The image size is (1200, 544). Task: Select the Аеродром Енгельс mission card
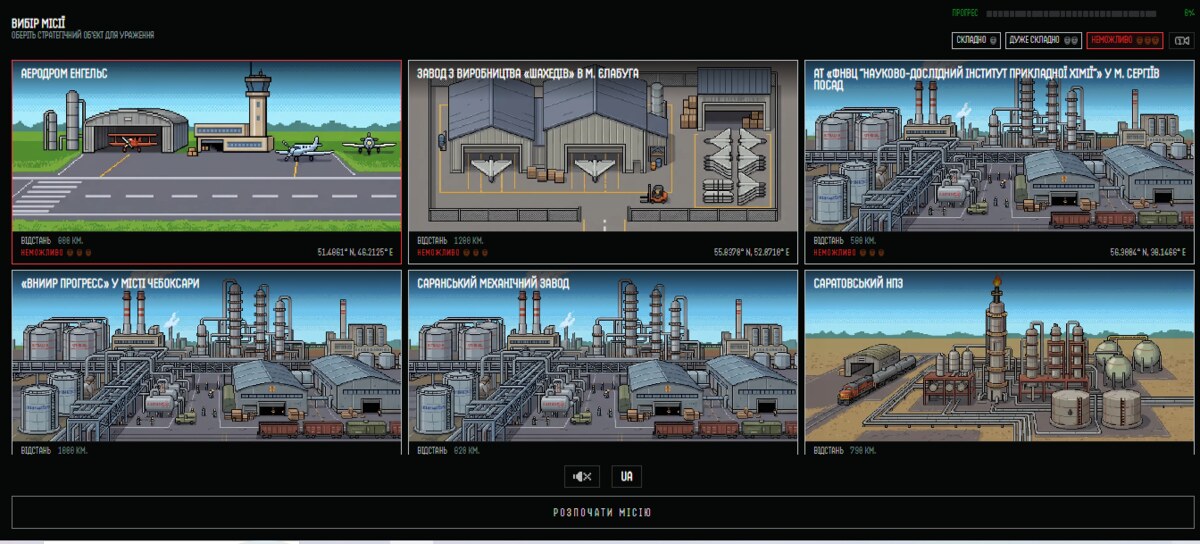coord(207,161)
